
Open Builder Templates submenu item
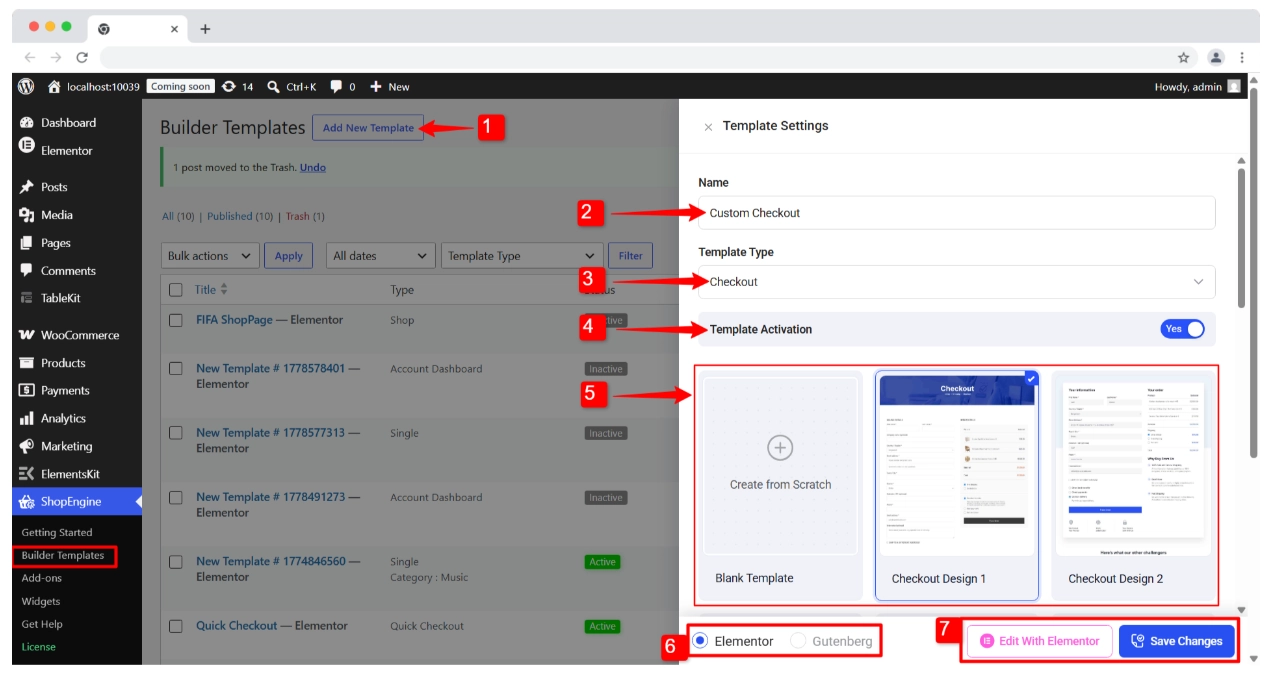(x=63, y=556)
